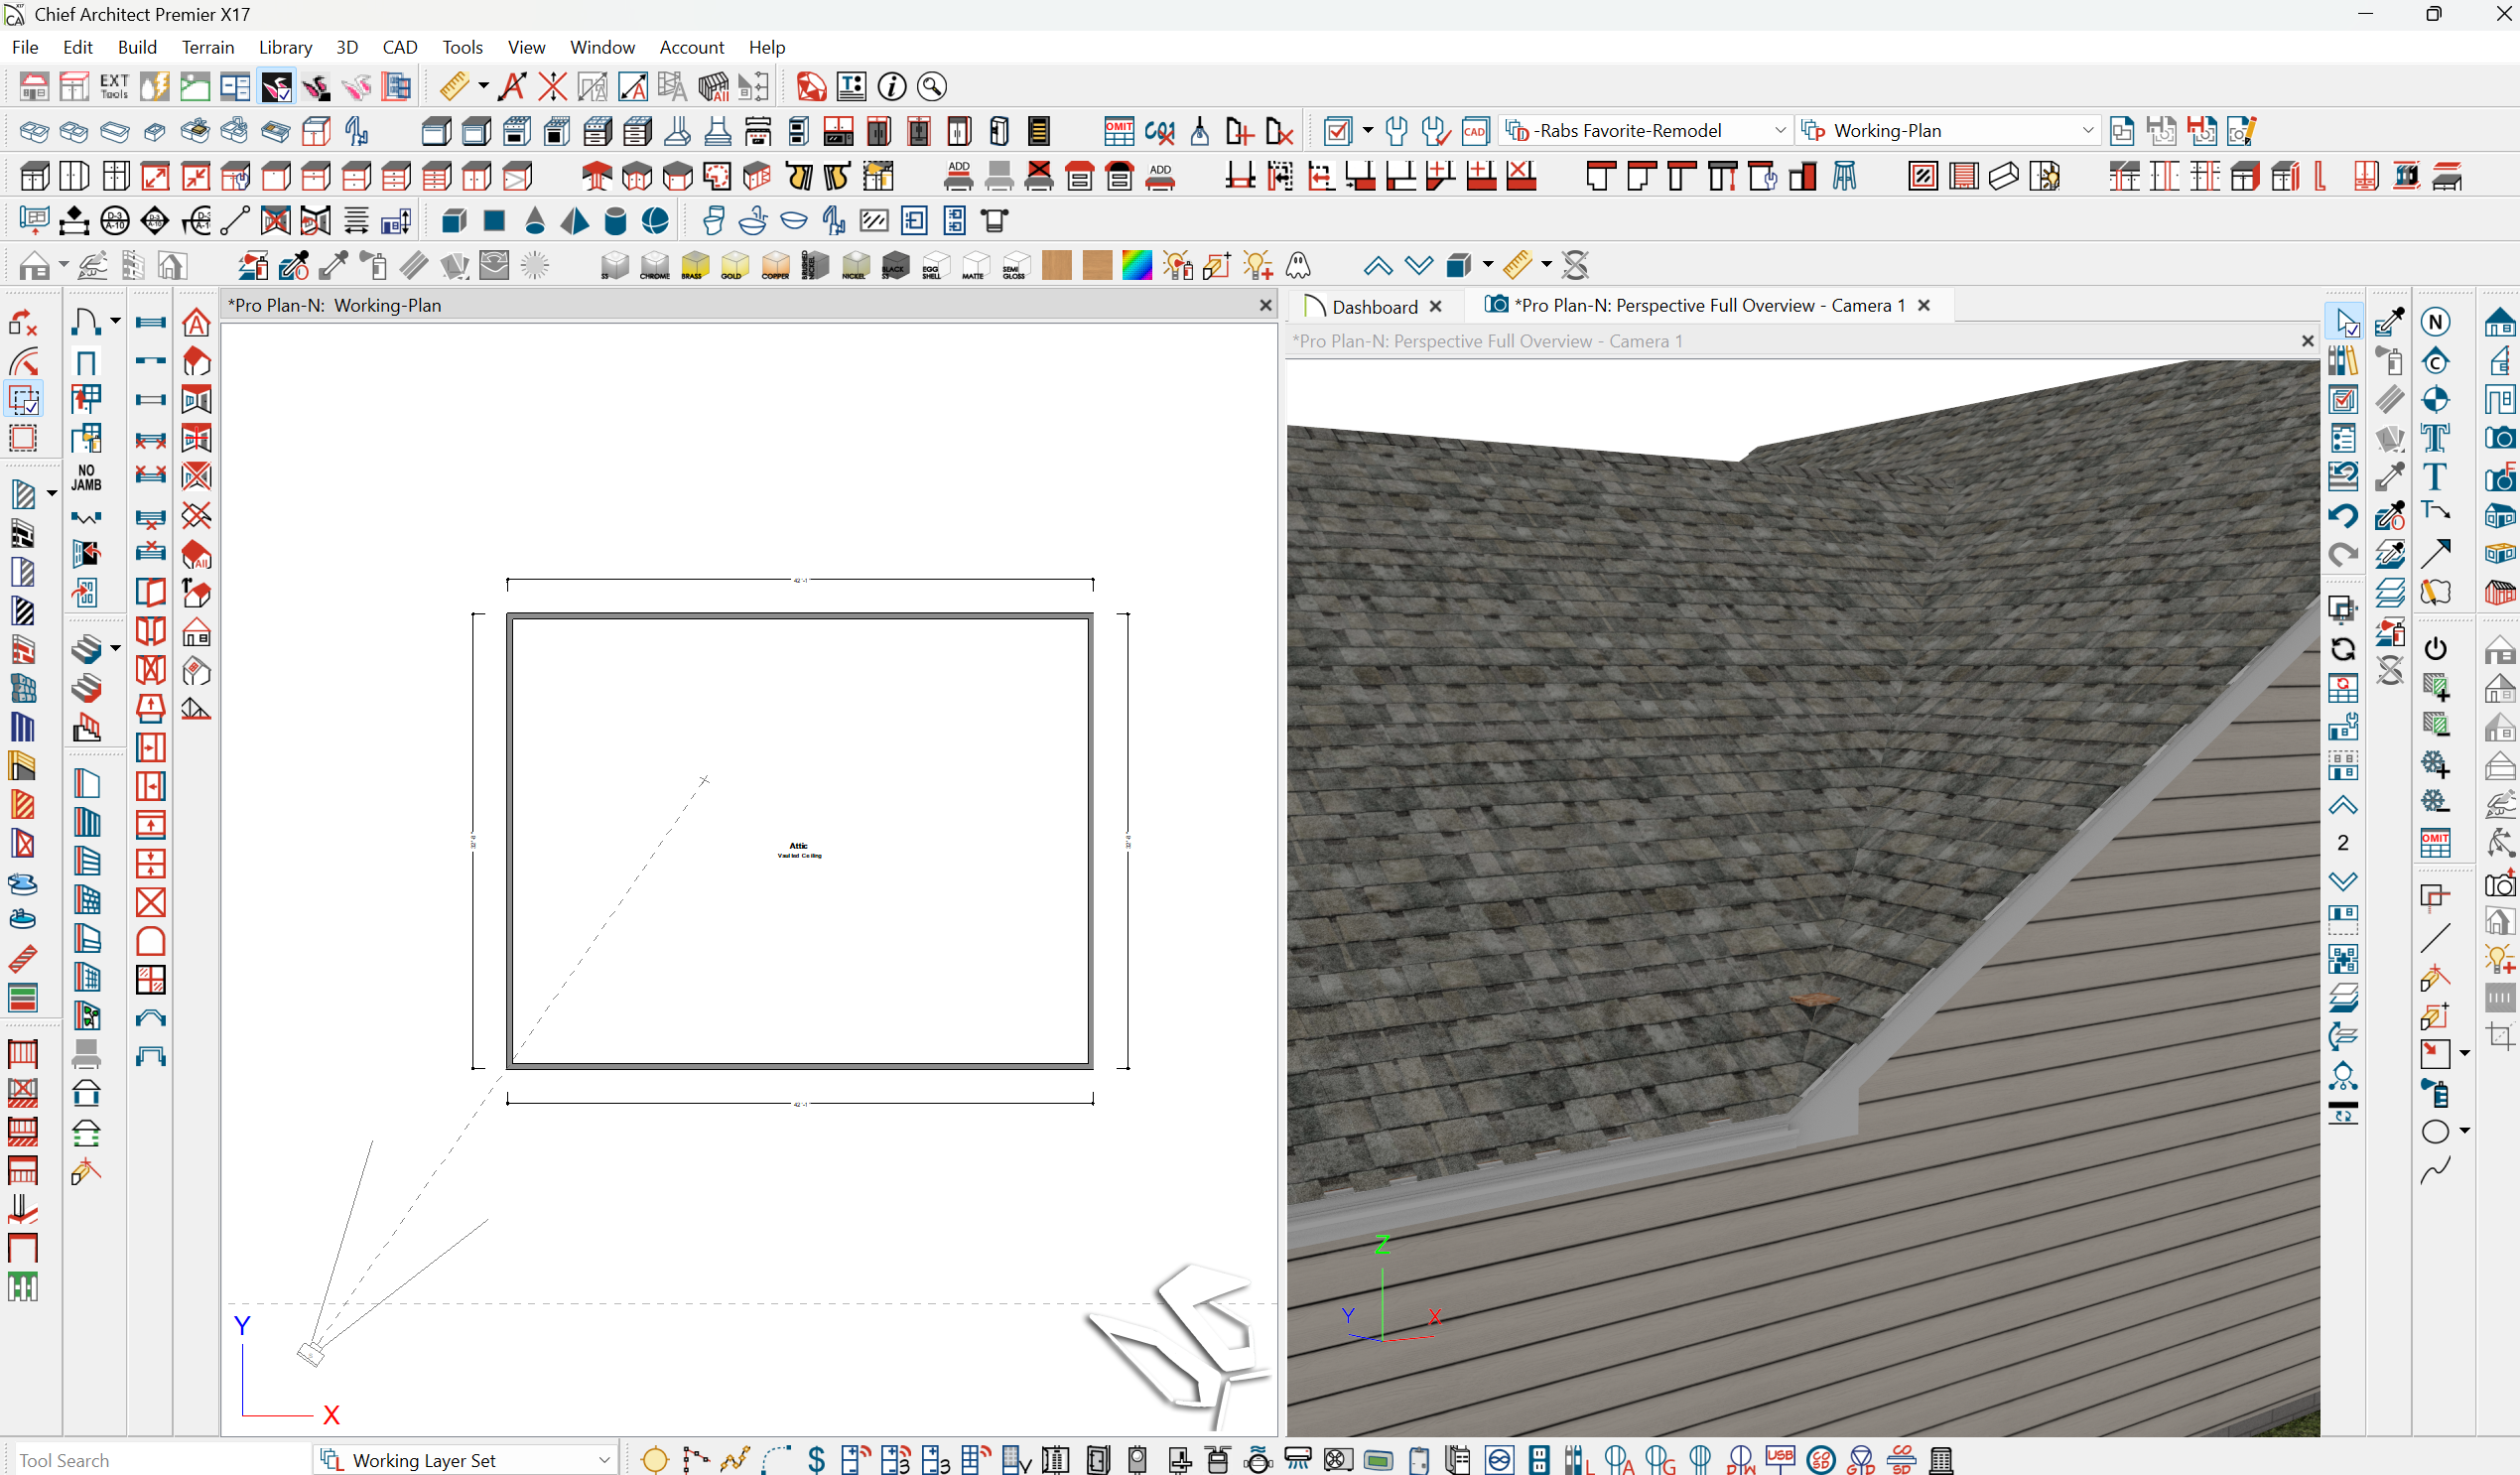Click the Redo arrow on right toolbar
The height and width of the screenshot is (1475, 2520).
[x=2344, y=555]
